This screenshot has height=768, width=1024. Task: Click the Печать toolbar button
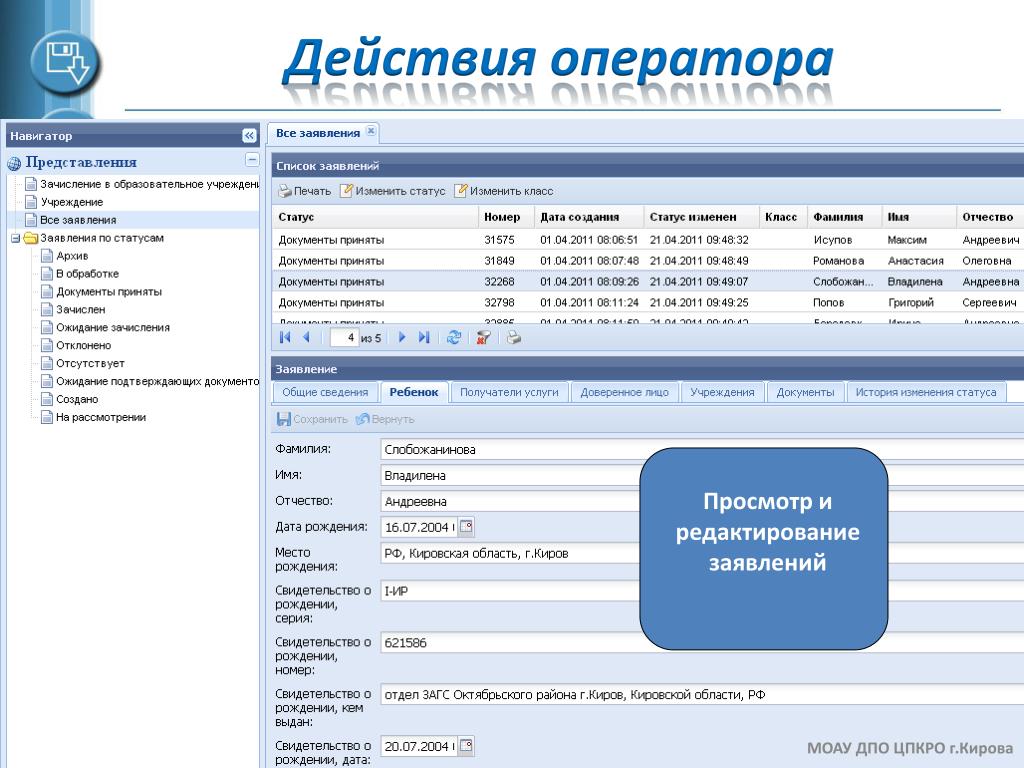(305, 191)
